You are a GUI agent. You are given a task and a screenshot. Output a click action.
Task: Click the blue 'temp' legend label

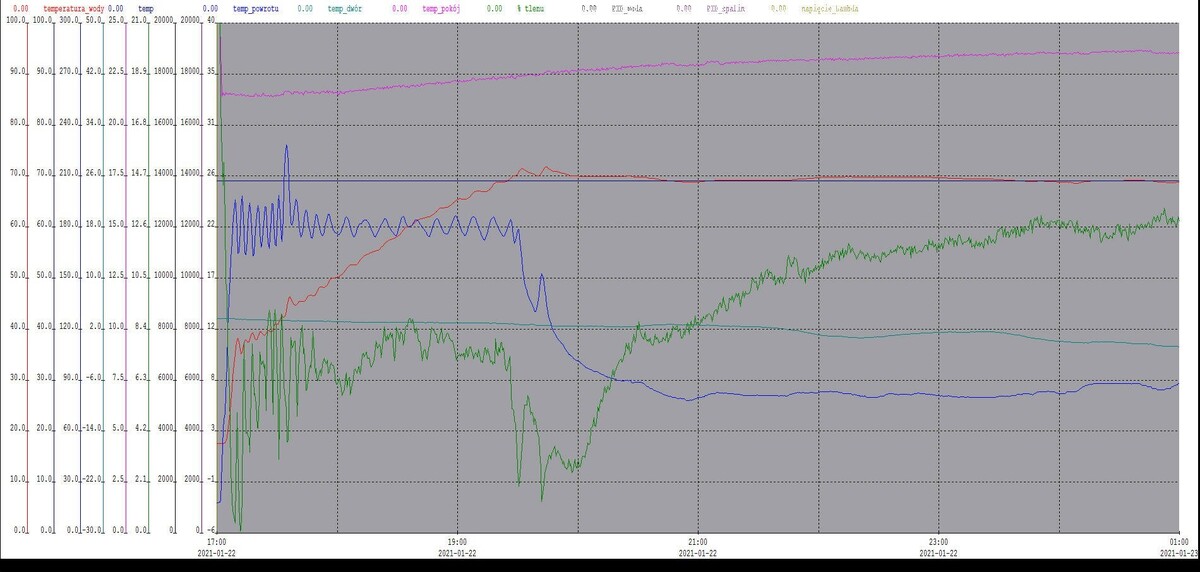tap(146, 8)
